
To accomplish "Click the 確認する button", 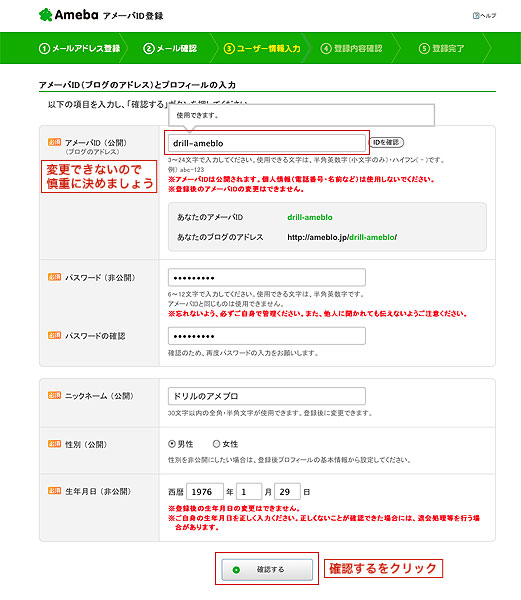I will tap(267, 569).
